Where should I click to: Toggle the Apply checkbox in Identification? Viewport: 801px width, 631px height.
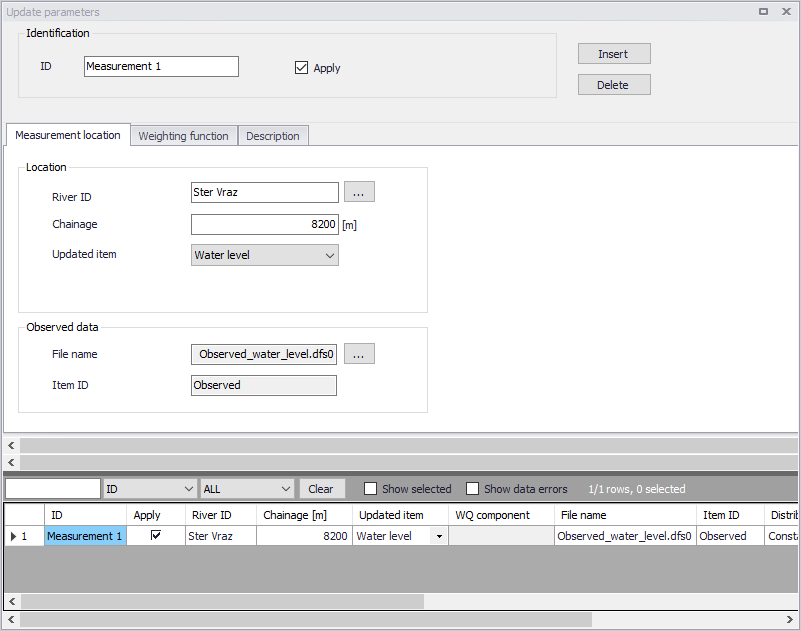coord(301,67)
